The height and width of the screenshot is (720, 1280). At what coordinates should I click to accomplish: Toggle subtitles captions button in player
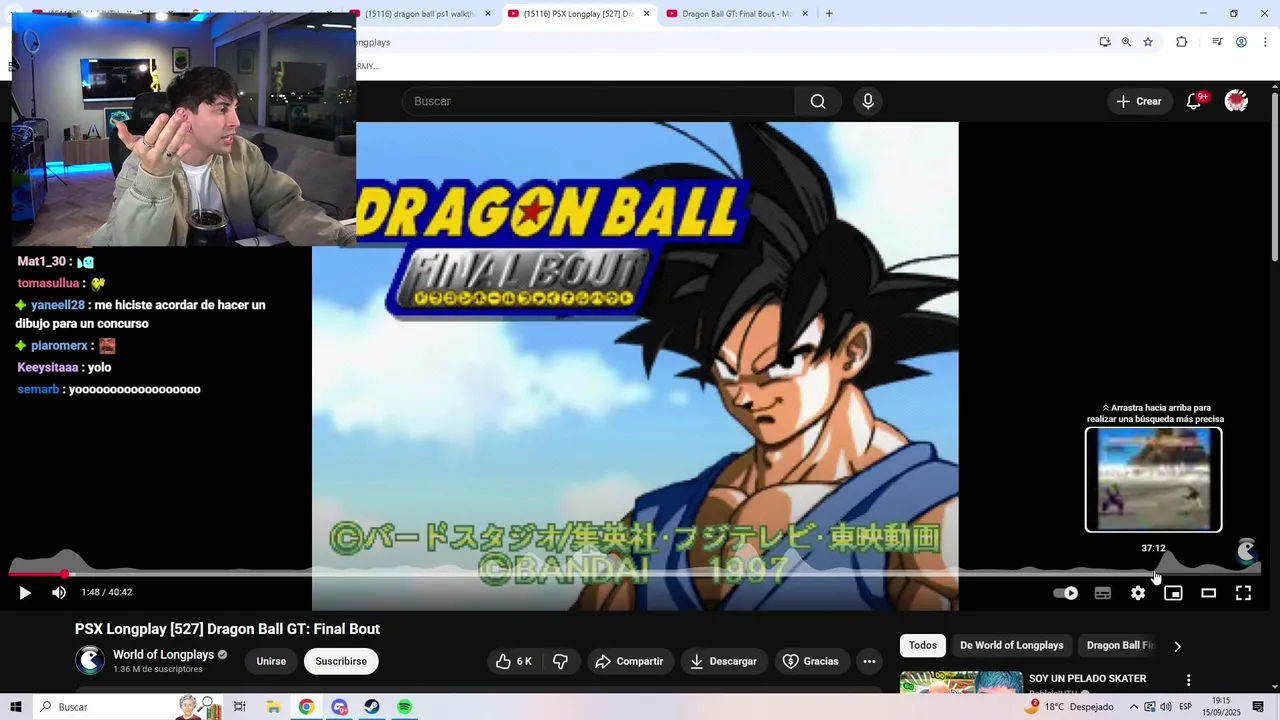point(1103,593)
